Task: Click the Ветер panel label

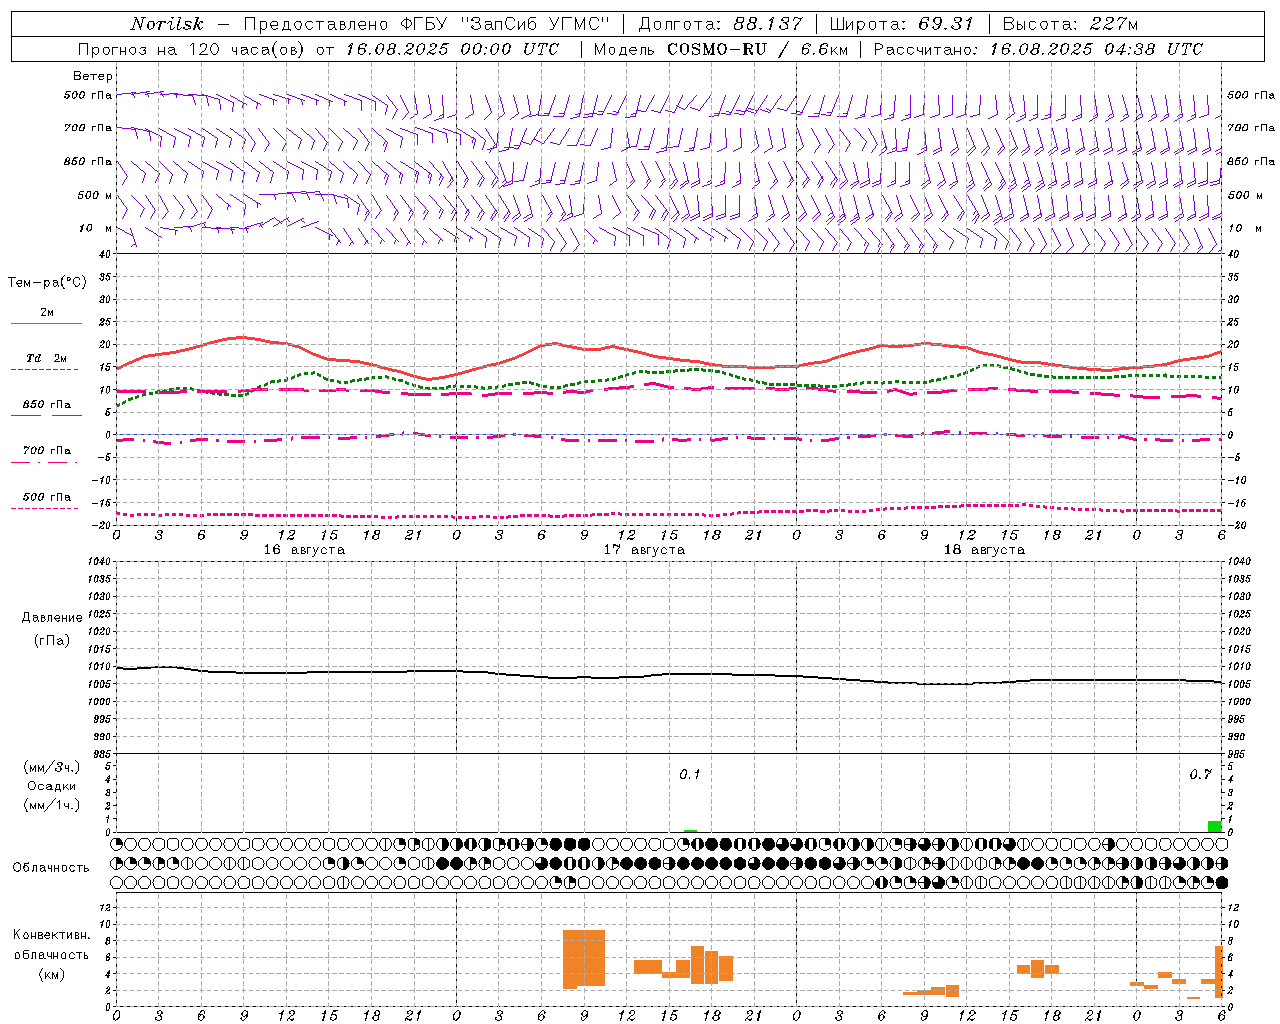Action: 92,76
